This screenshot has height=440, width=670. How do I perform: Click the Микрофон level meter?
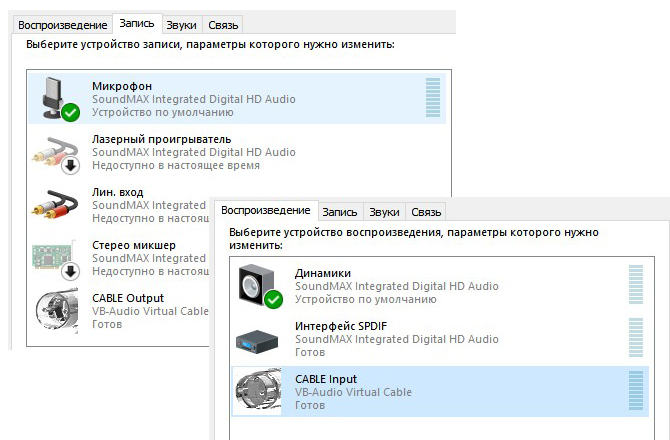[433, 97]
